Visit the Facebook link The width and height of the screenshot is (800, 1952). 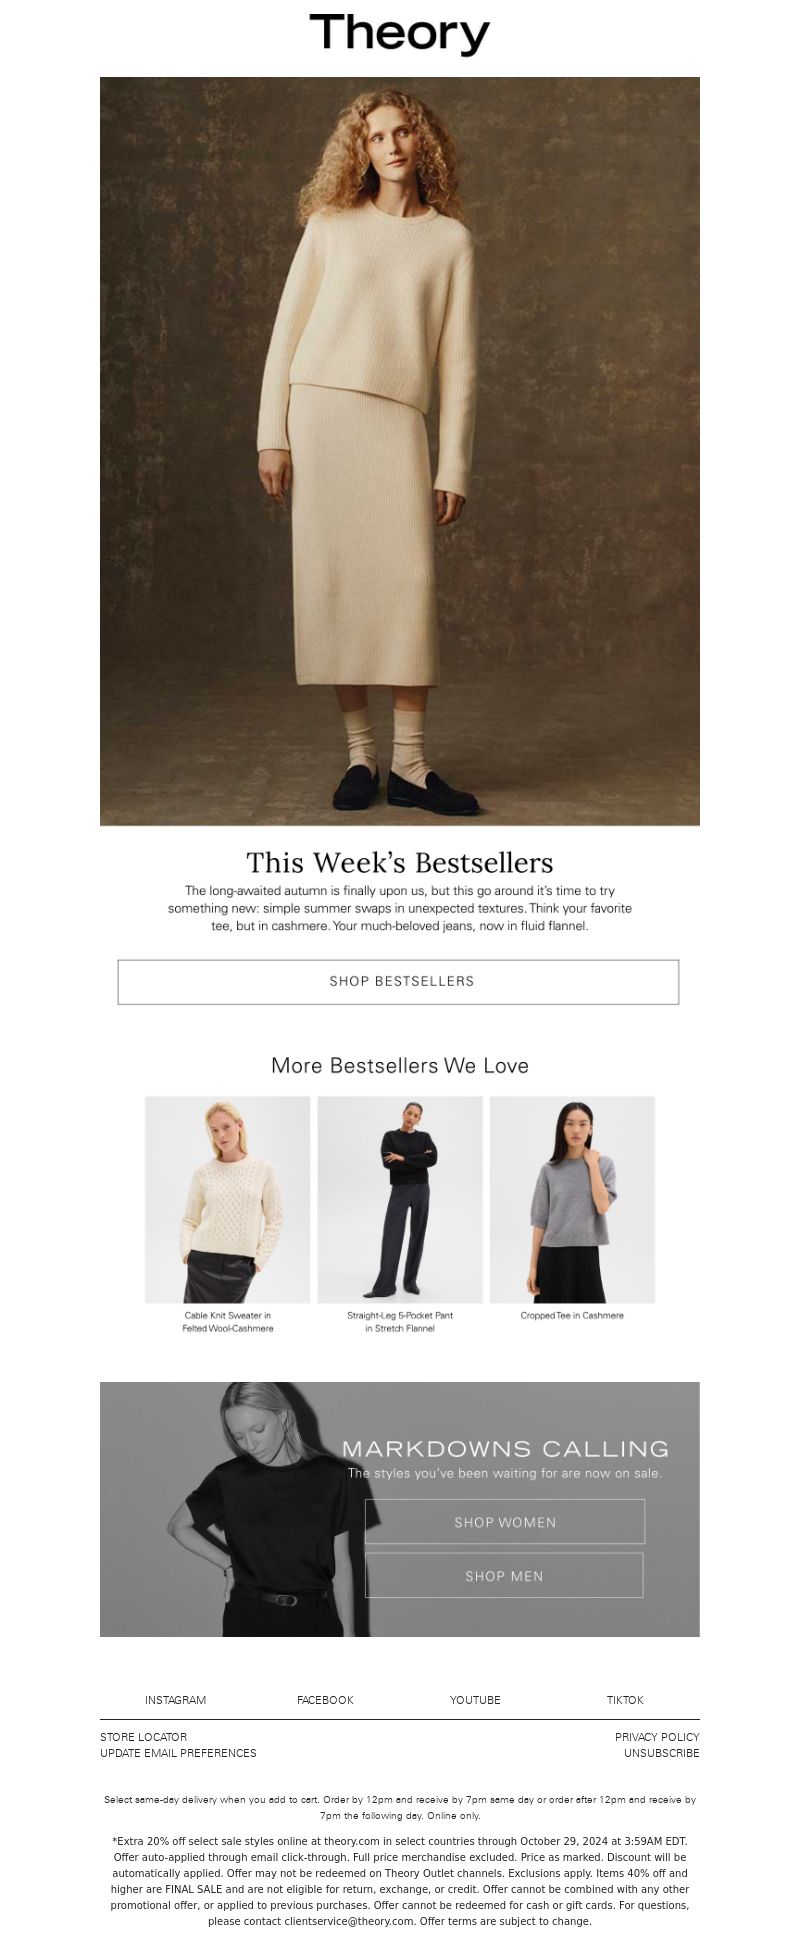325,1700
